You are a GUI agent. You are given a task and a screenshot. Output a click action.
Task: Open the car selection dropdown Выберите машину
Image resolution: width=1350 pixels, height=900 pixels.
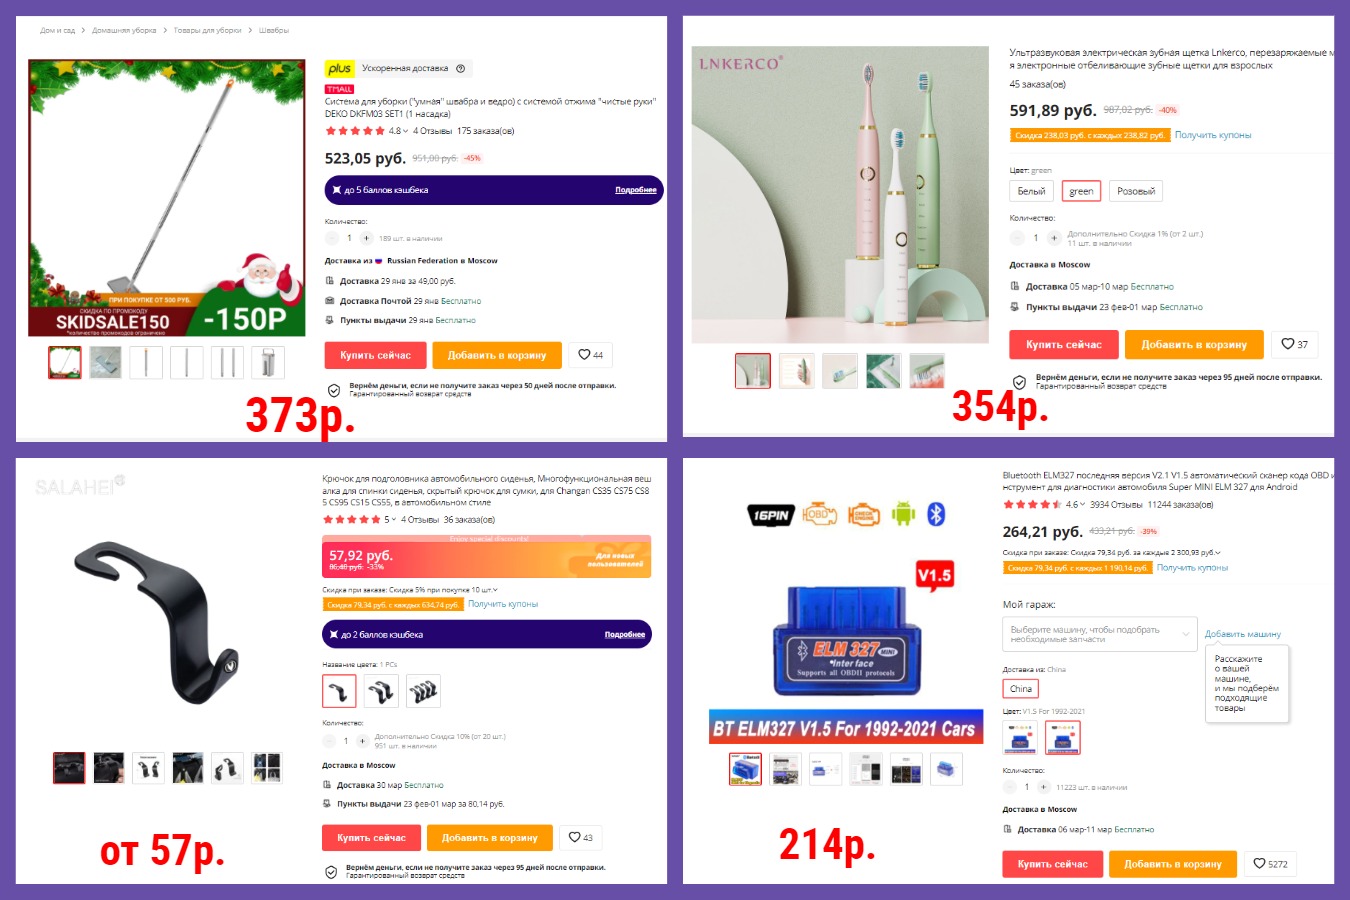click(x=1099, y=634)
